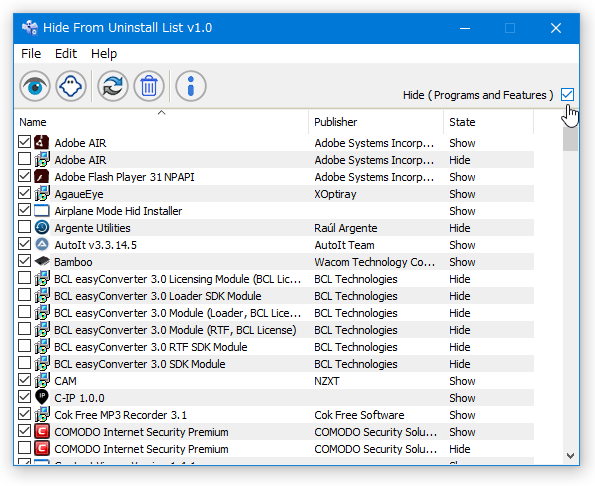Uncheck the CAM checkbox

[x=25, y=380]
